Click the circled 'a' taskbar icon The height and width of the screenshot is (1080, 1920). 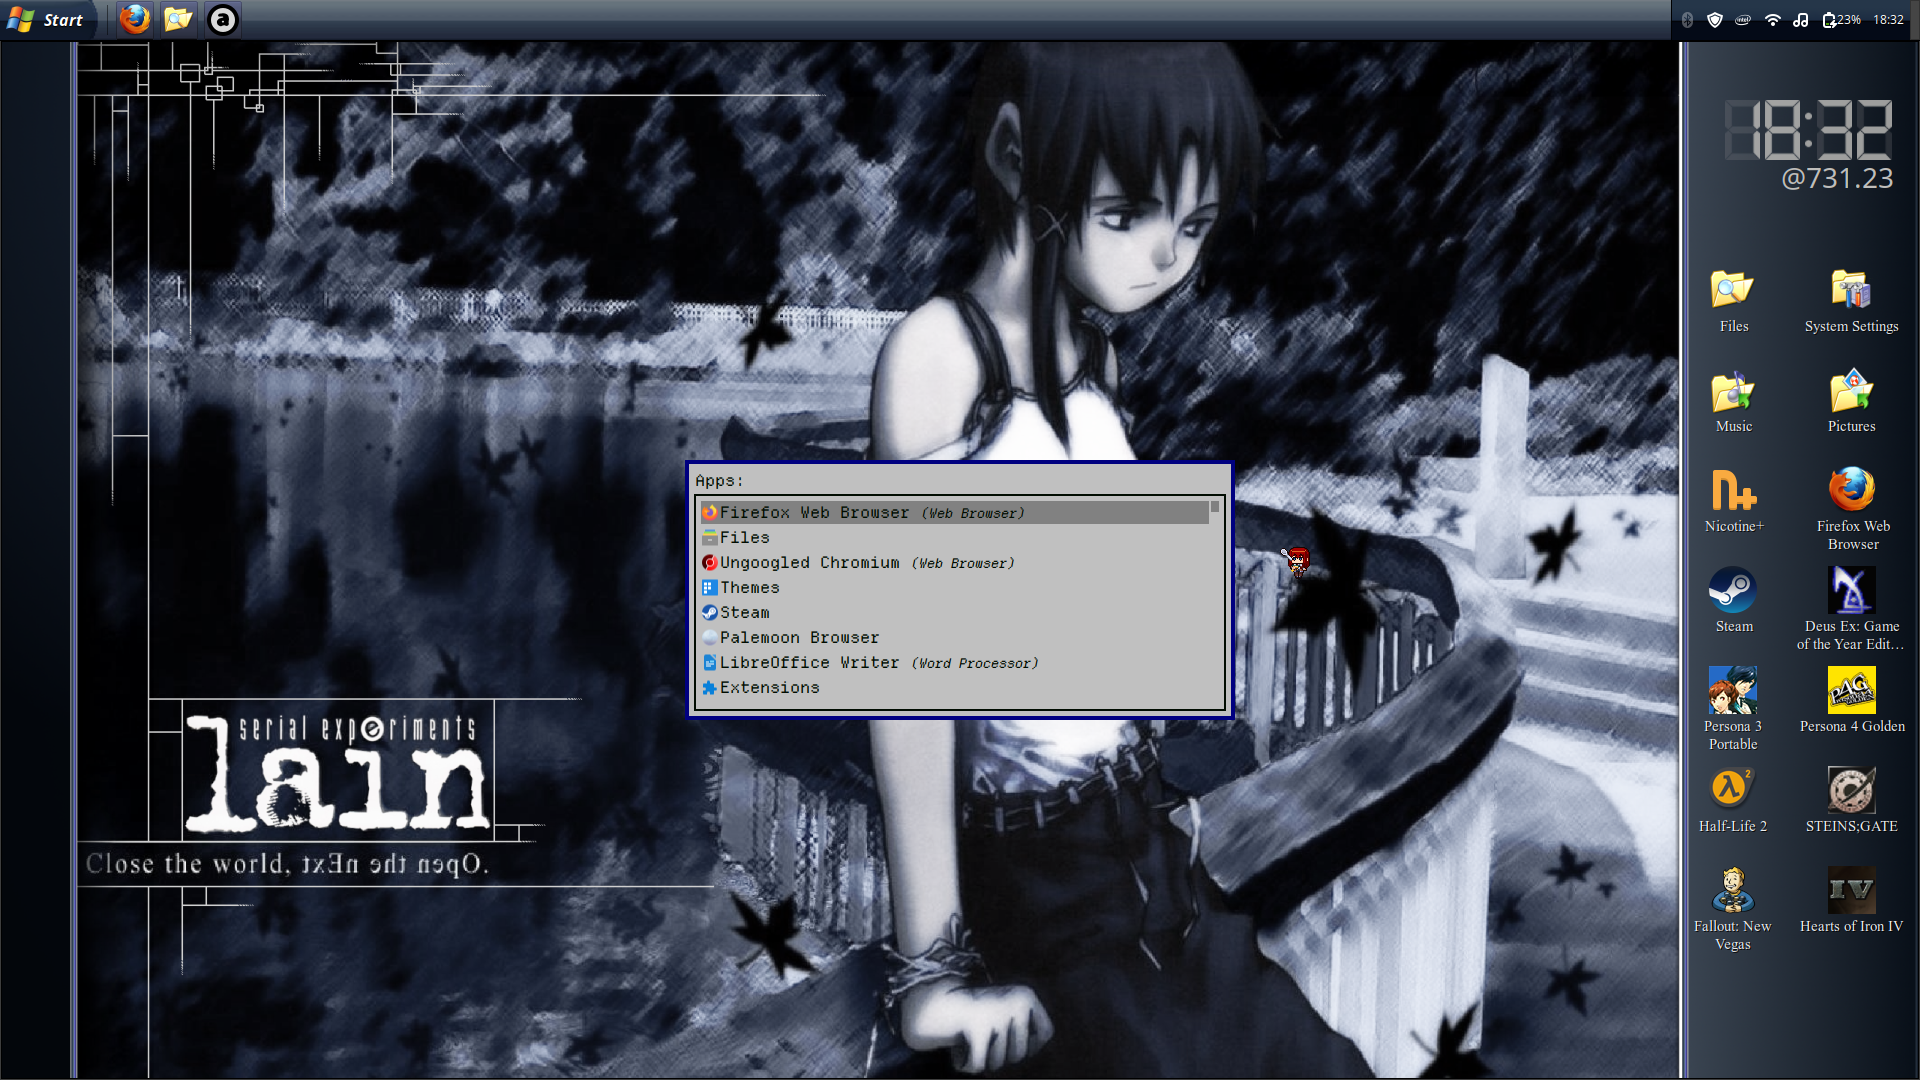pos(223,19)
